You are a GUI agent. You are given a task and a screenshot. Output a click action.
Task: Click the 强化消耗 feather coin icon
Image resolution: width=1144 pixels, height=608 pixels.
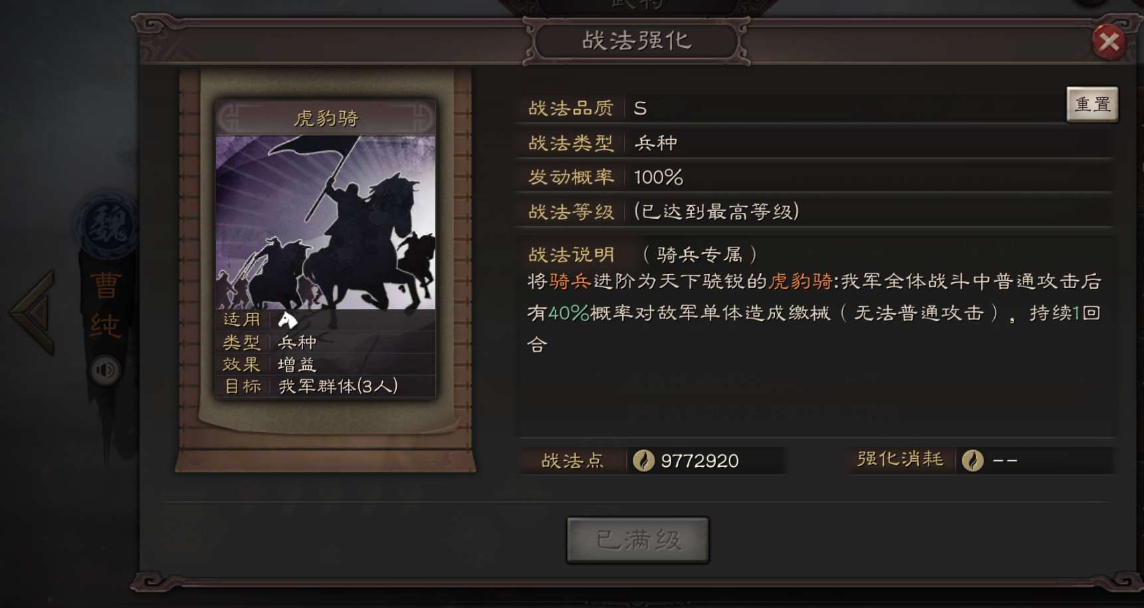tap(972, 461)
